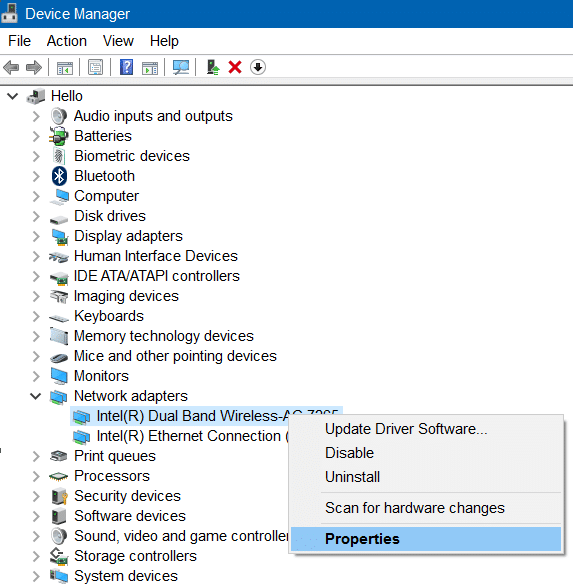Click the Biometric devices fingerprint icon

pos(59,156)
